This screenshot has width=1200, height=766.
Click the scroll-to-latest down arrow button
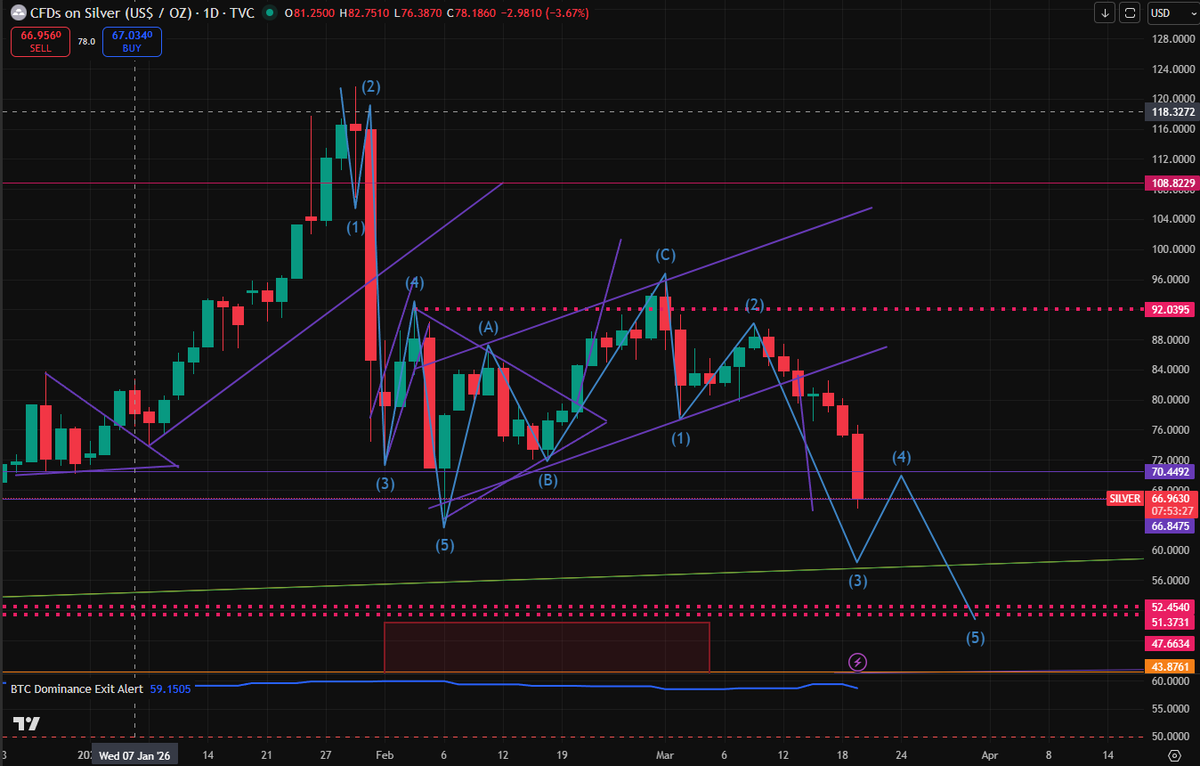[1105, 13]
